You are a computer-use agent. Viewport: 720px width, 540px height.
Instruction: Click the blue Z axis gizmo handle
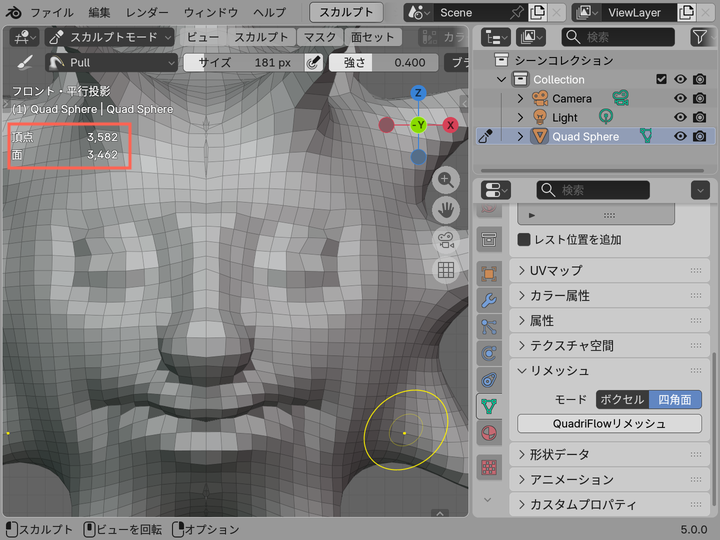[x=418, y=93]
